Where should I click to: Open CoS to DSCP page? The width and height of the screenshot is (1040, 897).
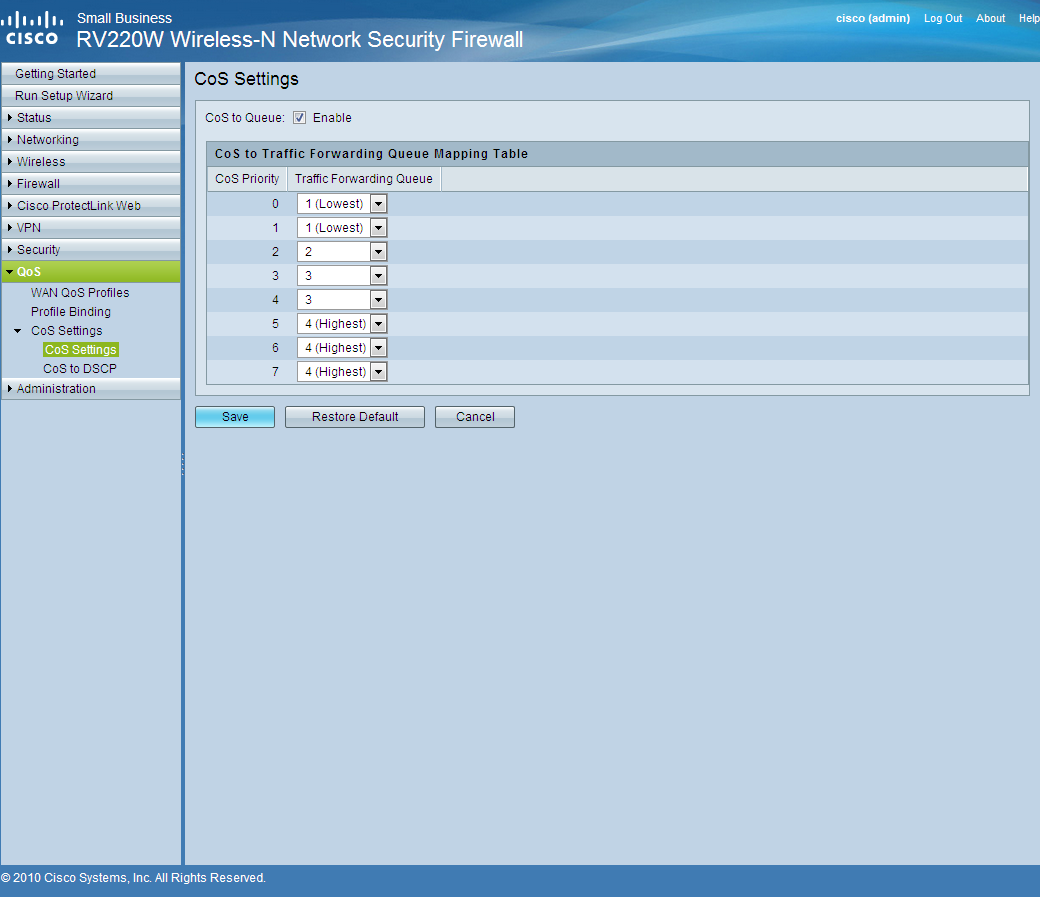tap(80, 368)
